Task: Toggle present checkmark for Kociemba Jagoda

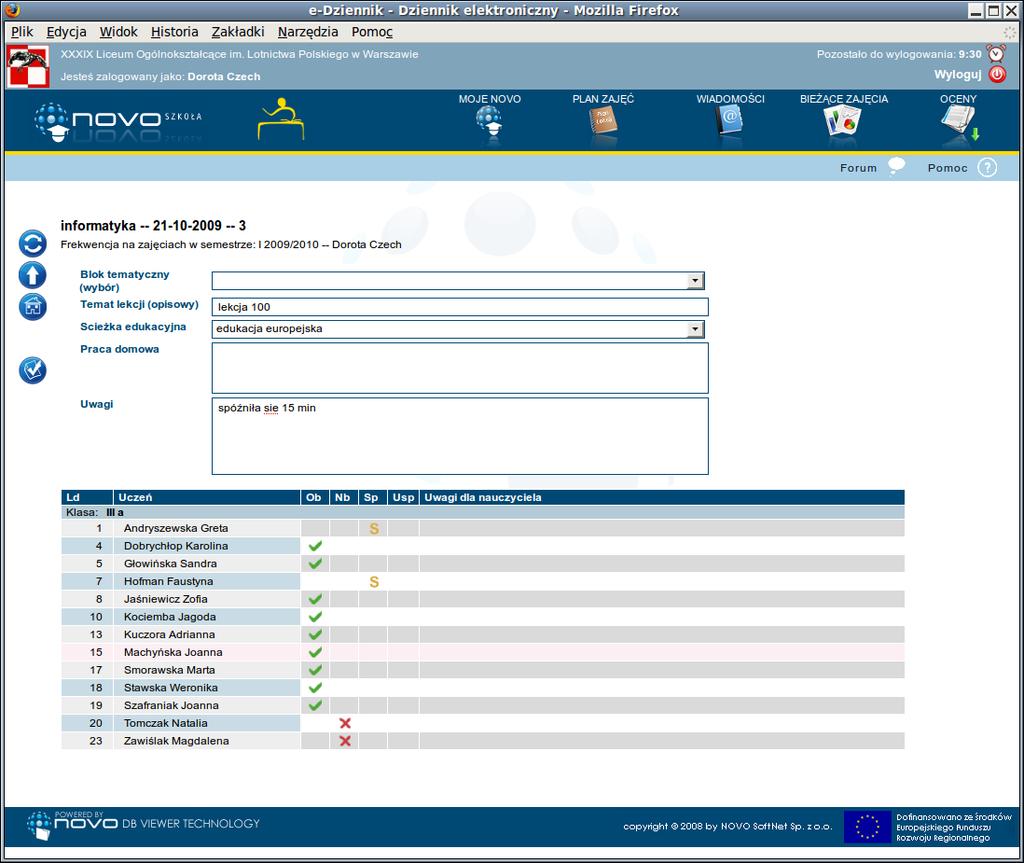Action: (315, 617)
